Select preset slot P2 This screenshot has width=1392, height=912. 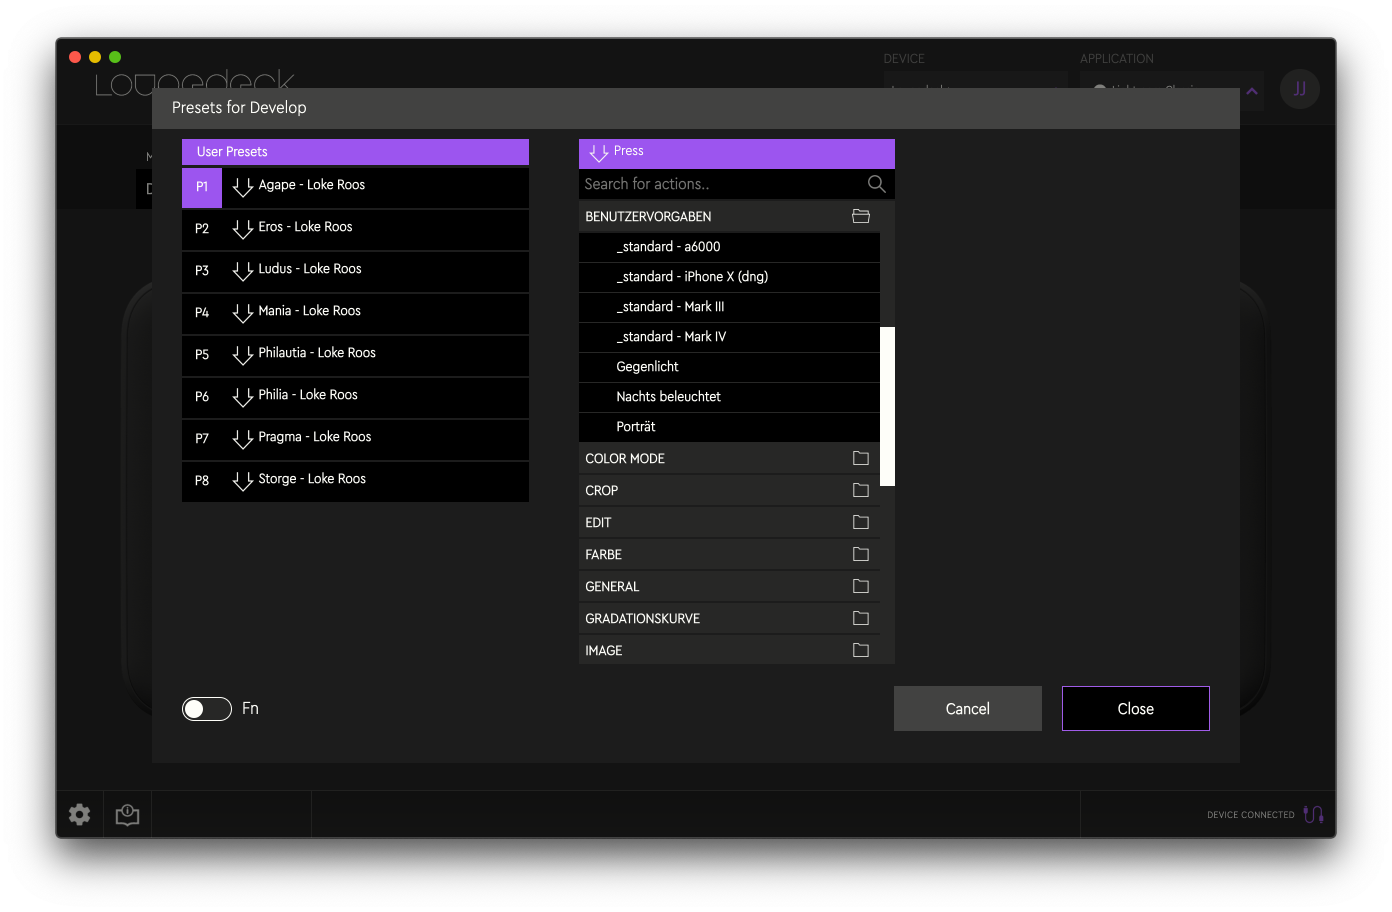(202, 229)
